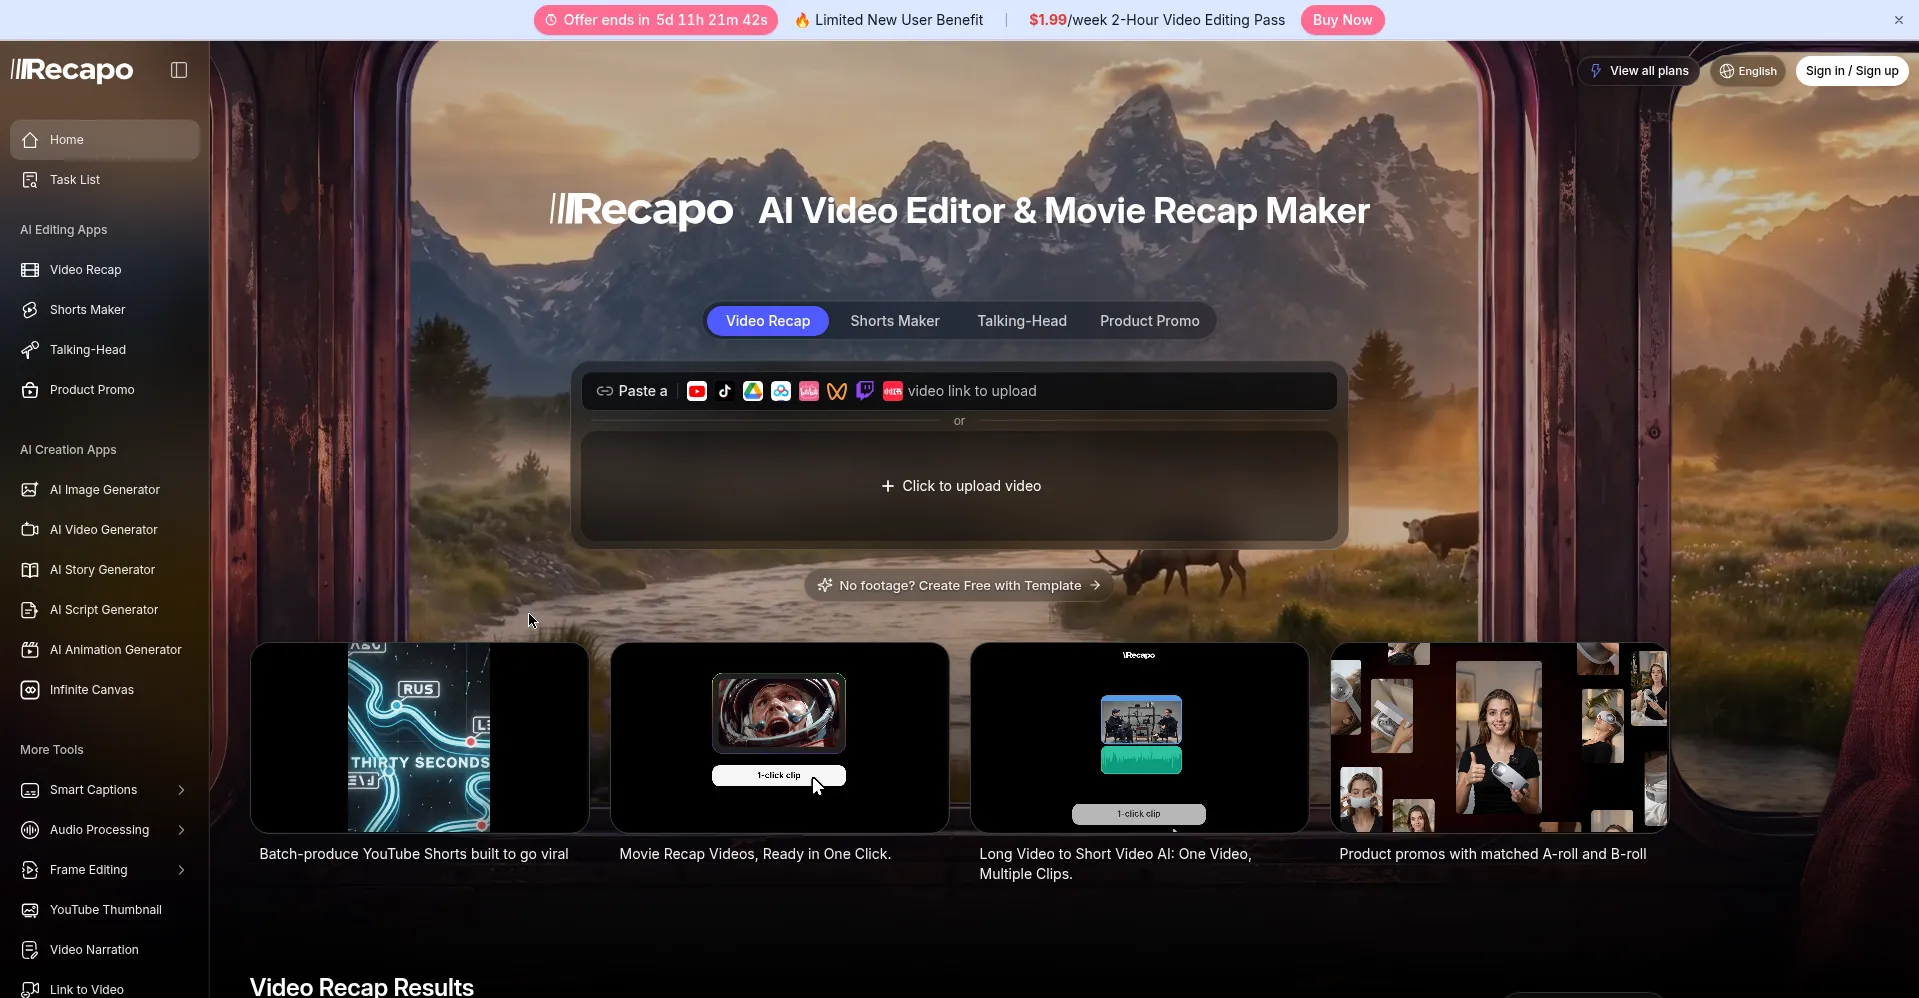Open Talking-Head in the sidebar
1919x998 pixels.
(105, 350)
